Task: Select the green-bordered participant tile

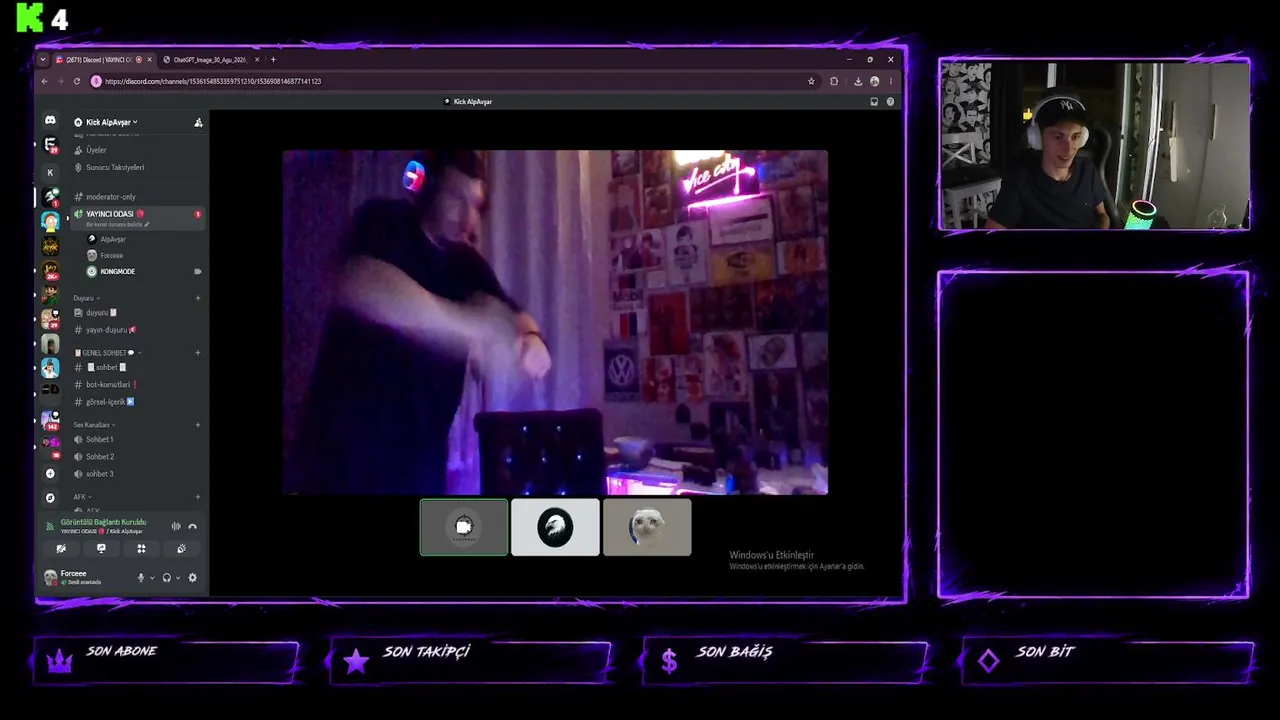Action: click(x=464, y=527)
